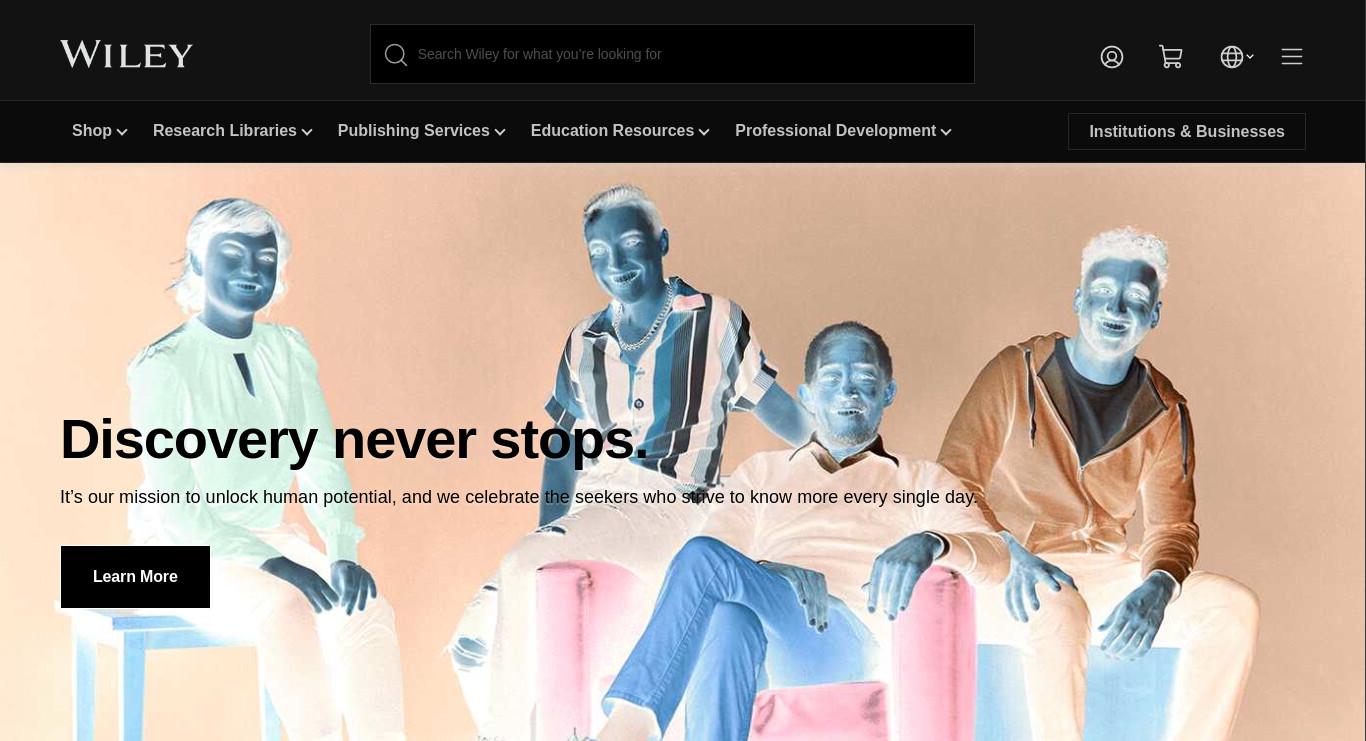Click the chevron next to Education Resources
This screenshot has height=741, width=1366.
pos(704,132)
